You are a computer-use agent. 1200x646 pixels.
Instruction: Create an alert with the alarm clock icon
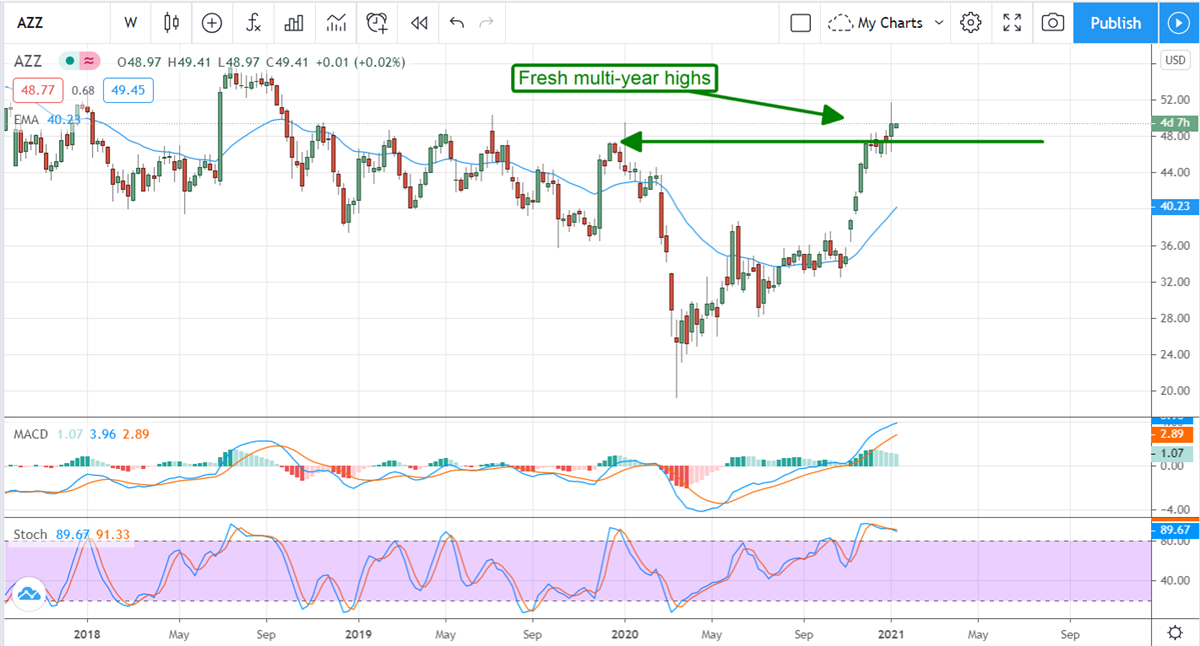[377, 22]
